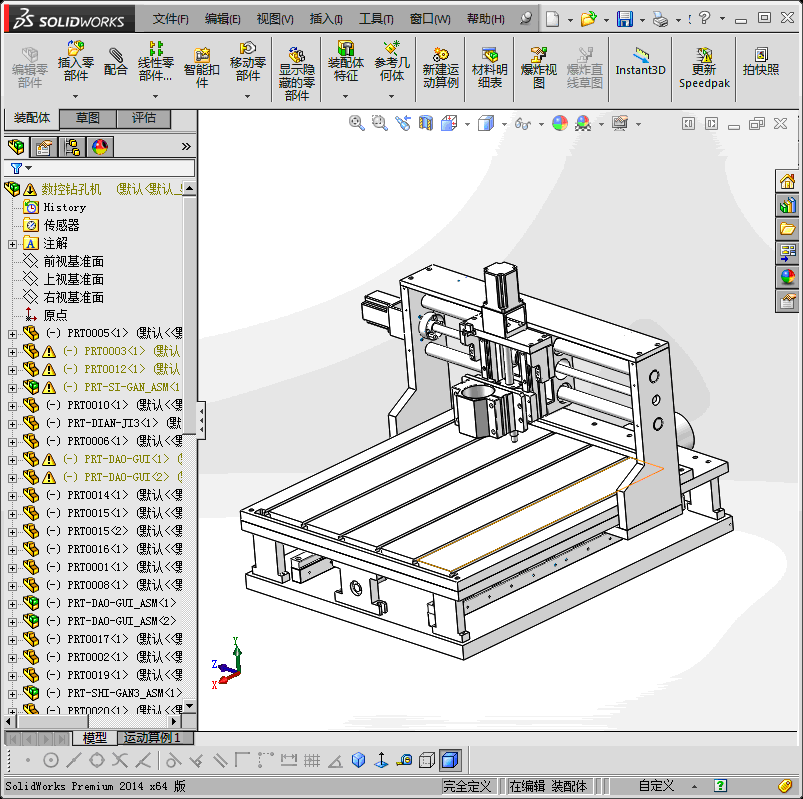The height and width of the screenshot is (799, 803).
Task: Switch to the 评估 (Evaluate) tab
Action: [x=144, y=118]
